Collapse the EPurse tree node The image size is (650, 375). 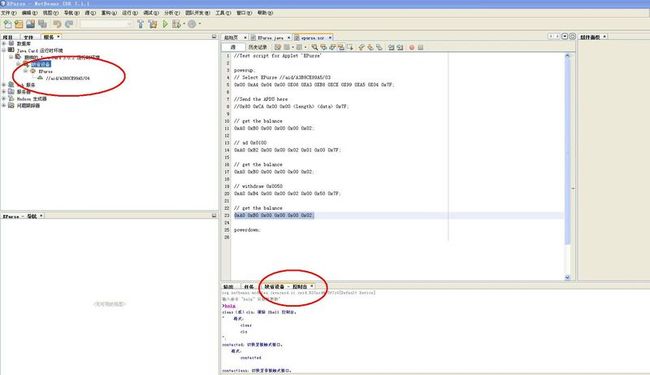pyautogui.click(x=25, y=71)
